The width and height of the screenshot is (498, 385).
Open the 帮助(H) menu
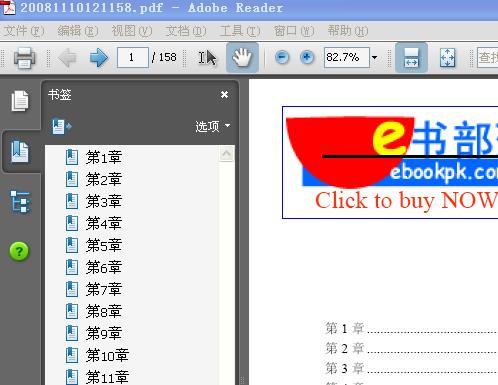pyautogui.click(x=348, y=31)
